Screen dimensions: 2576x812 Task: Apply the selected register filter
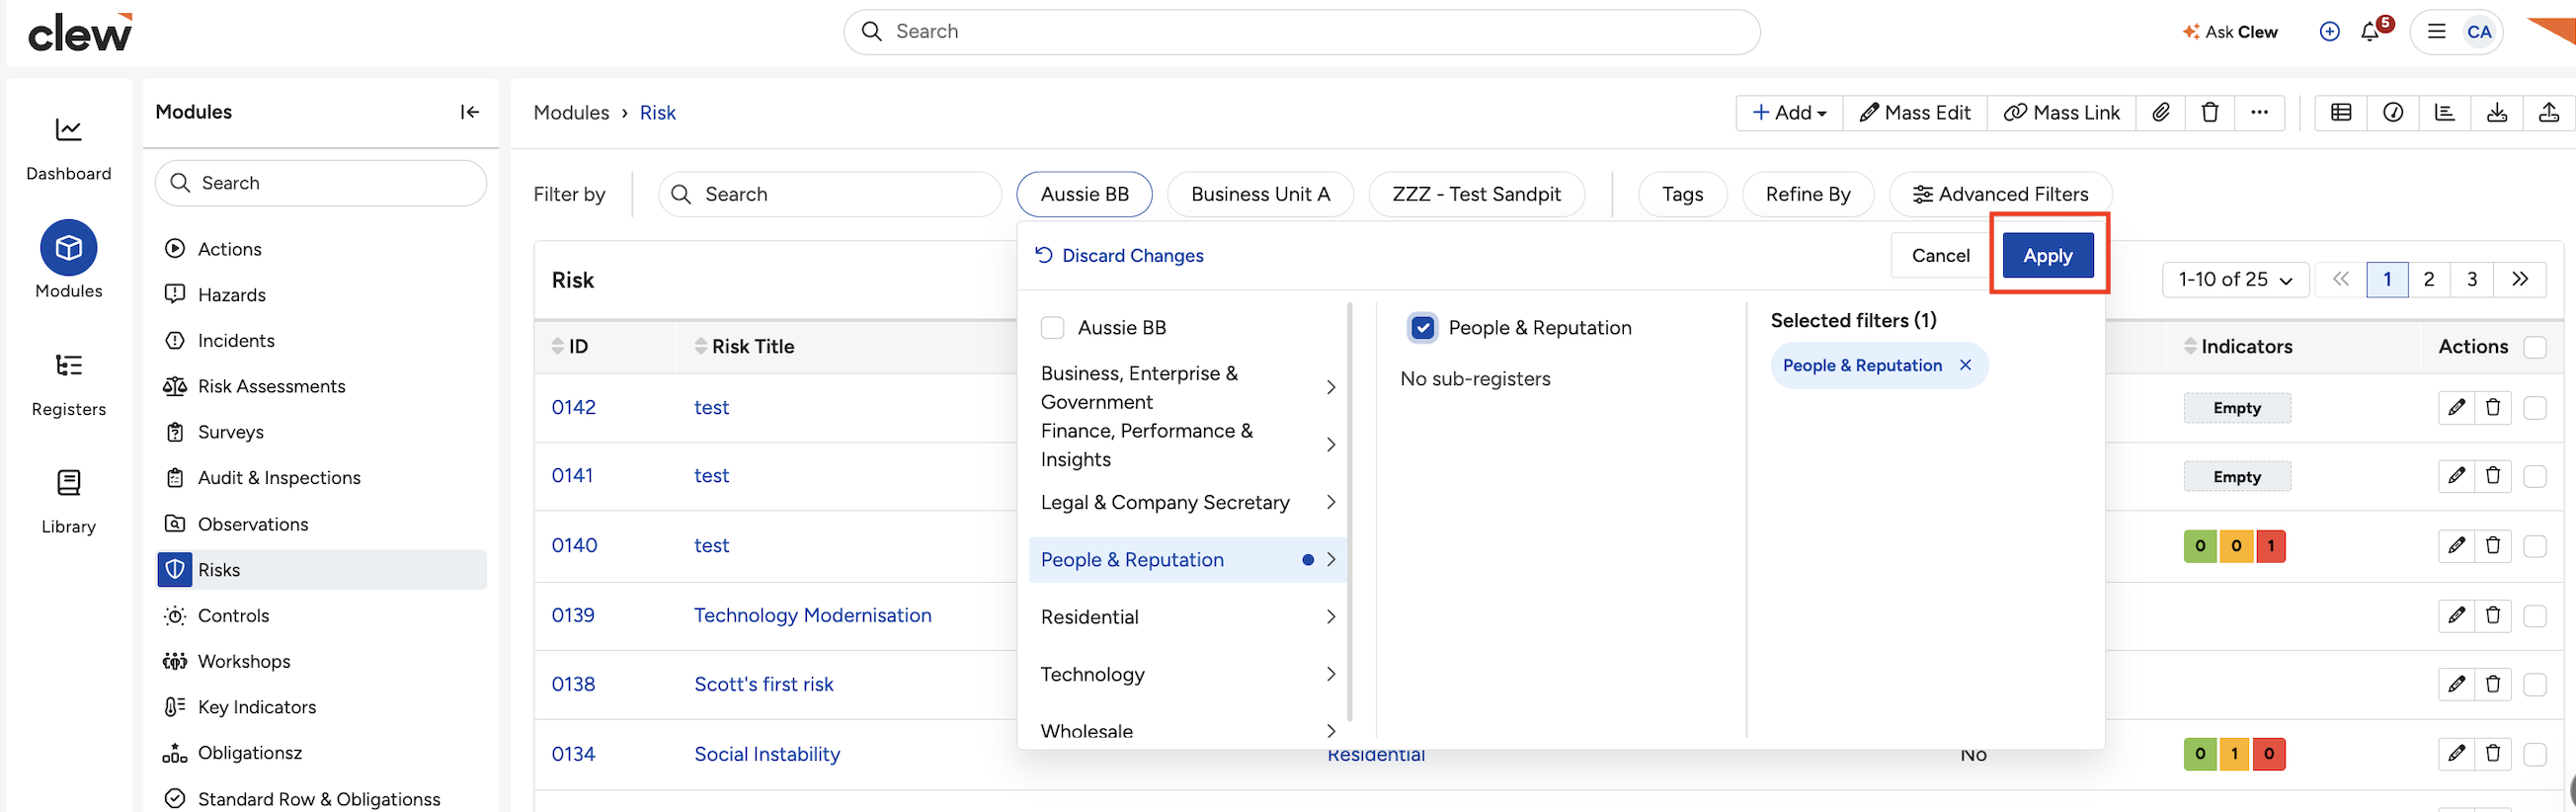point(2047,256)
